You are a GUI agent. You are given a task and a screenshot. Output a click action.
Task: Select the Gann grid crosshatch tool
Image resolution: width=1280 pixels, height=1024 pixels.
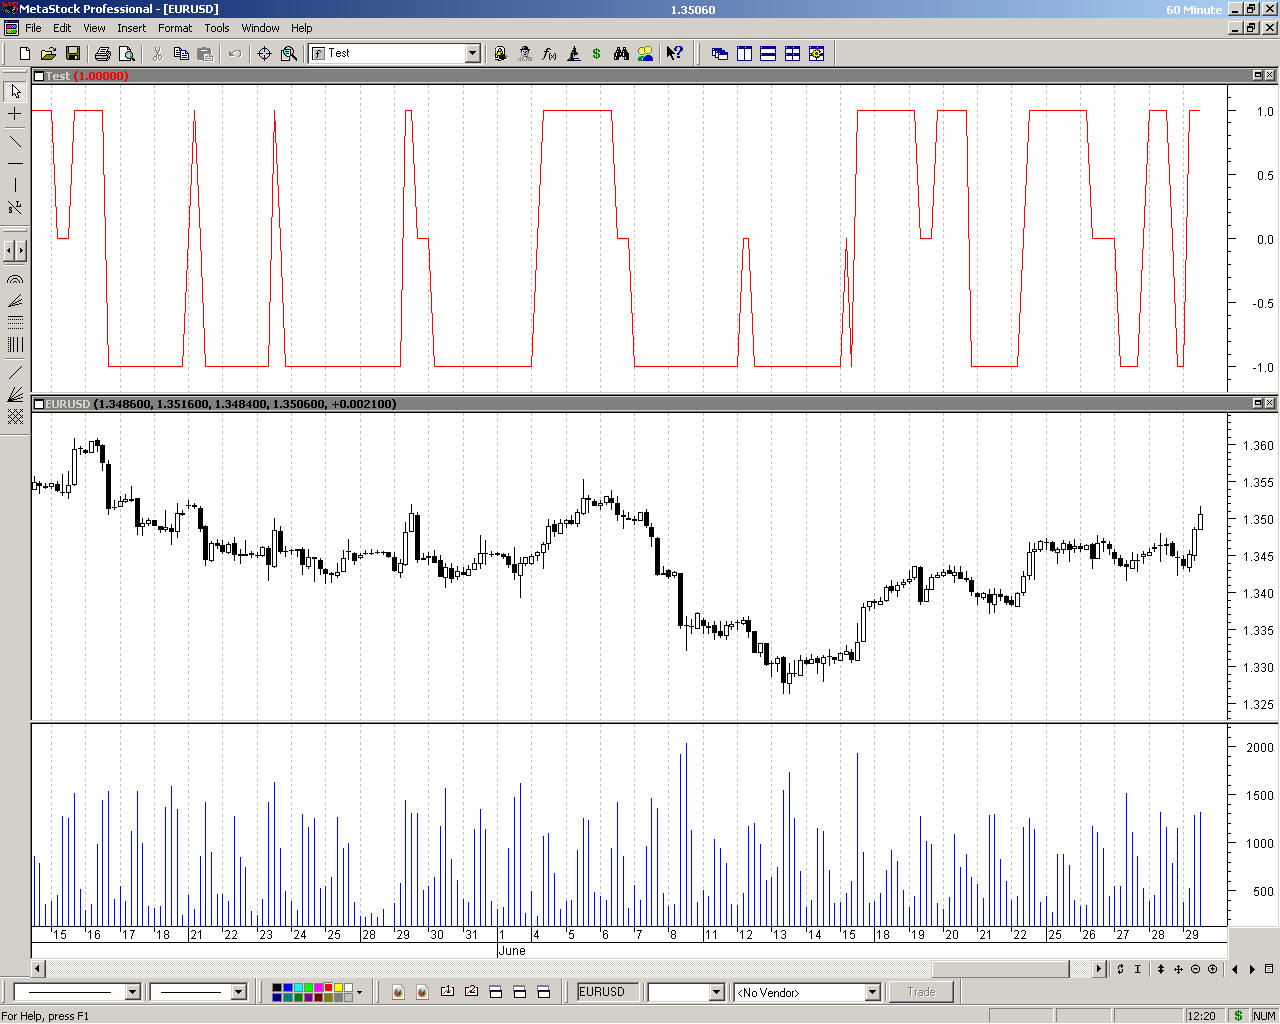[15, 417]
